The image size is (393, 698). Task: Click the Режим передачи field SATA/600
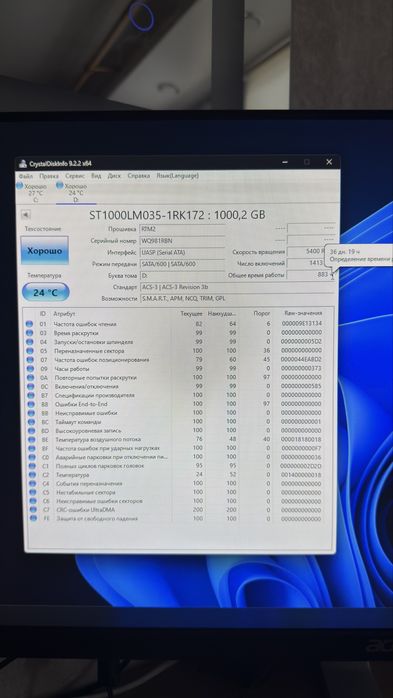point(182,264)
